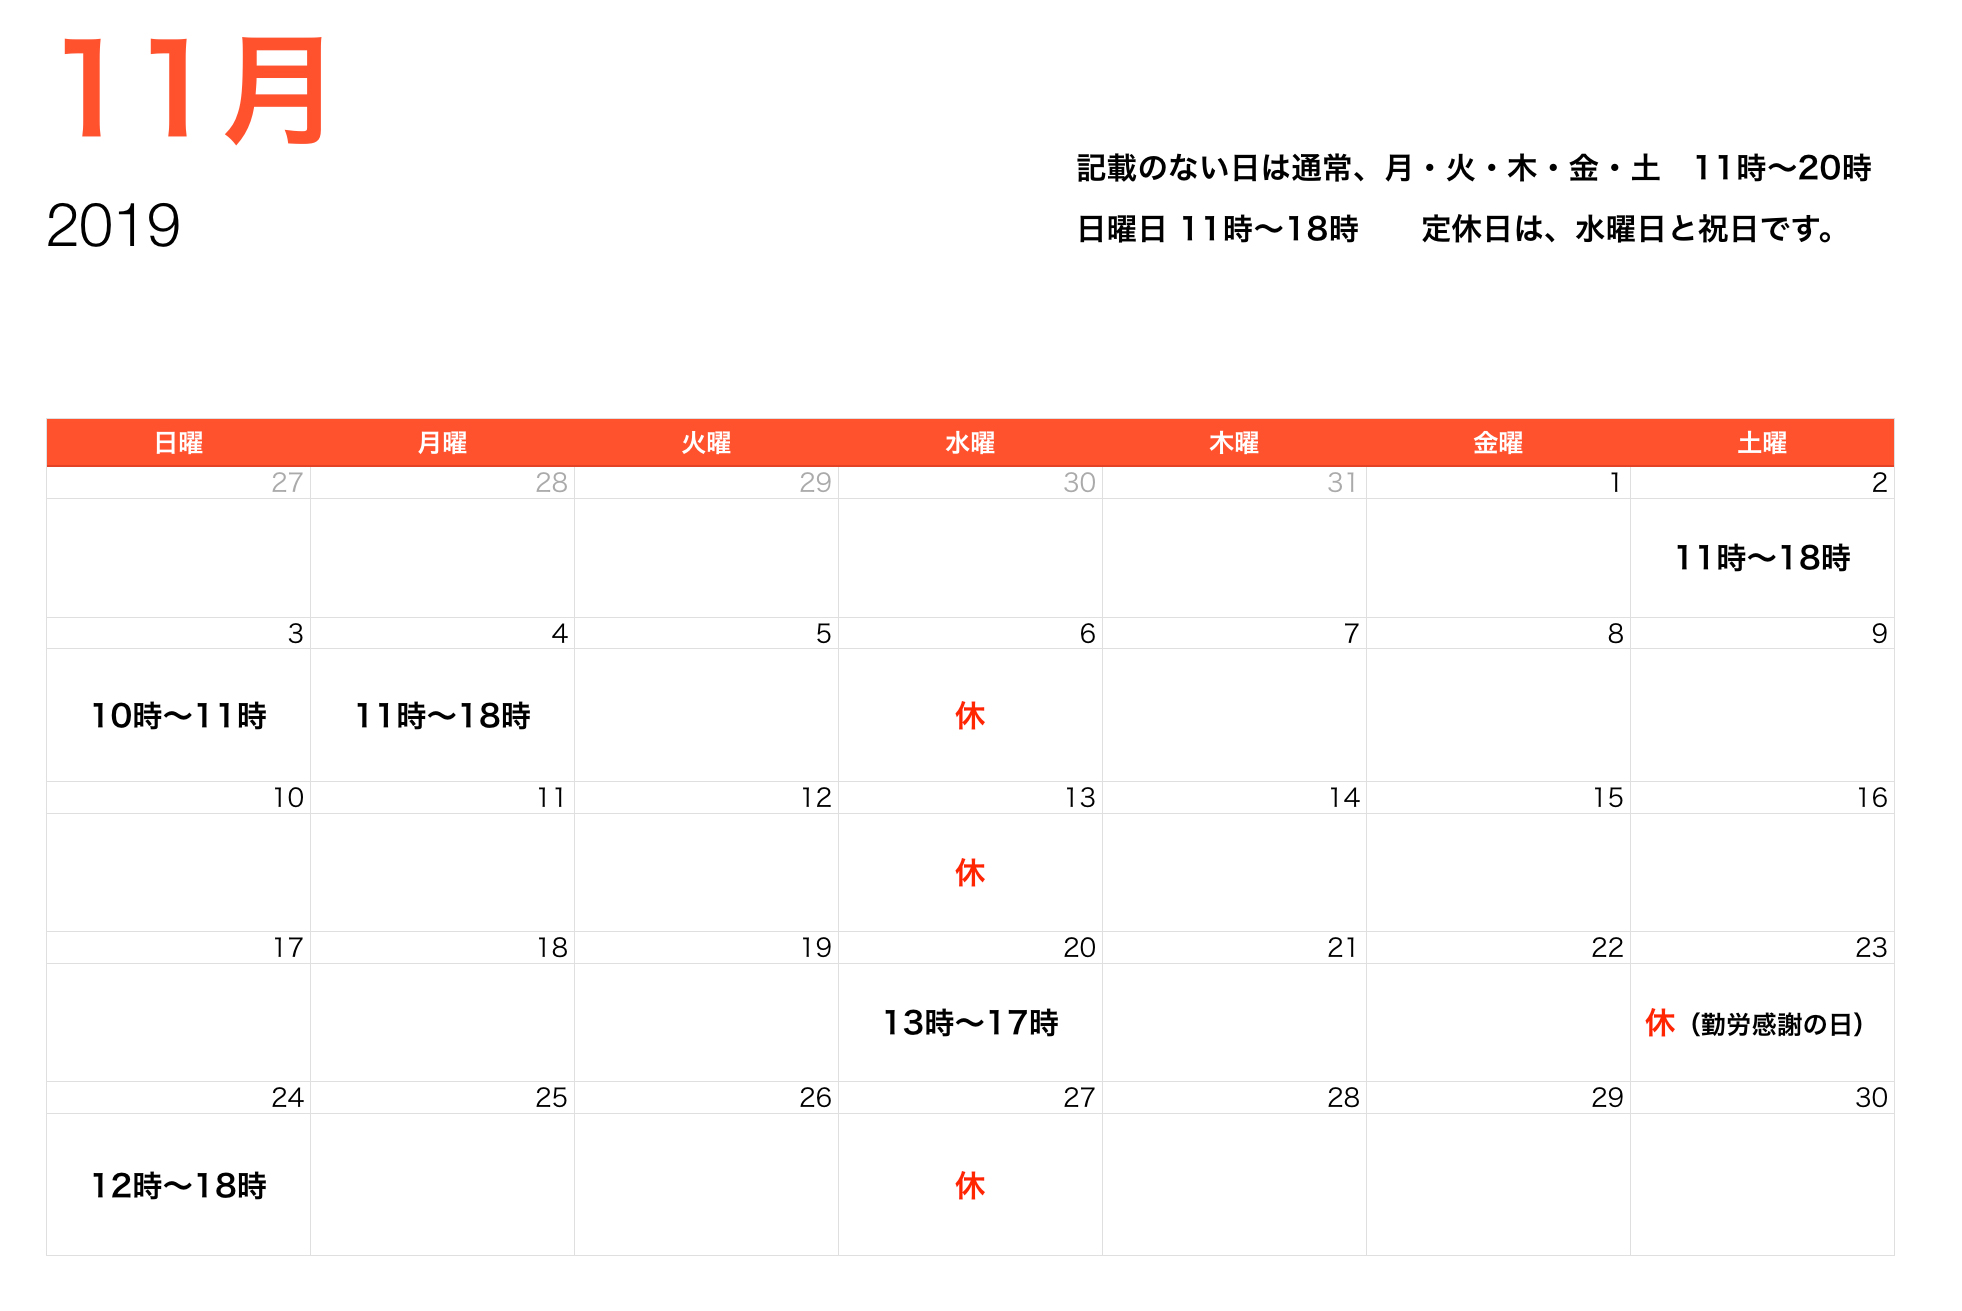Screen dimensions: 1962x1311
Task: Select the 水曜 column header
Action: [970, 443]
